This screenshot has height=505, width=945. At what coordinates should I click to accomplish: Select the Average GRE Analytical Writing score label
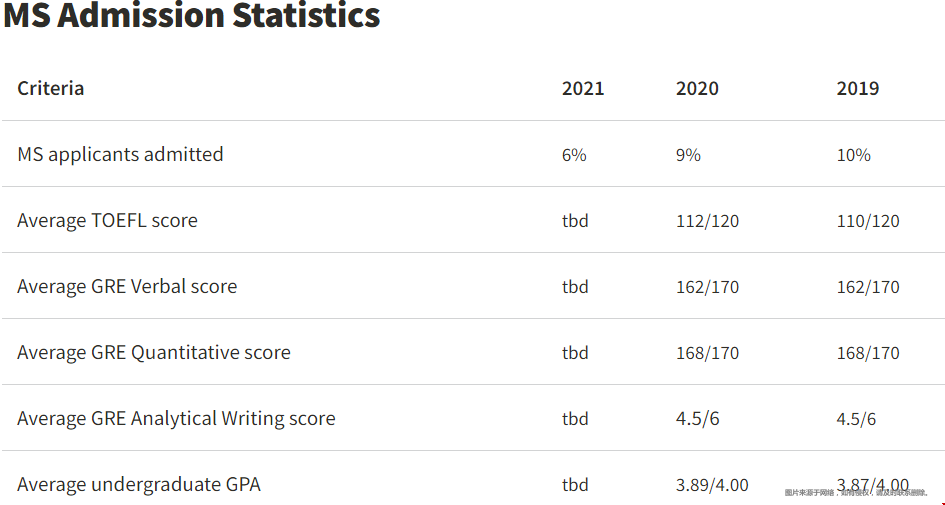(176, 419)
